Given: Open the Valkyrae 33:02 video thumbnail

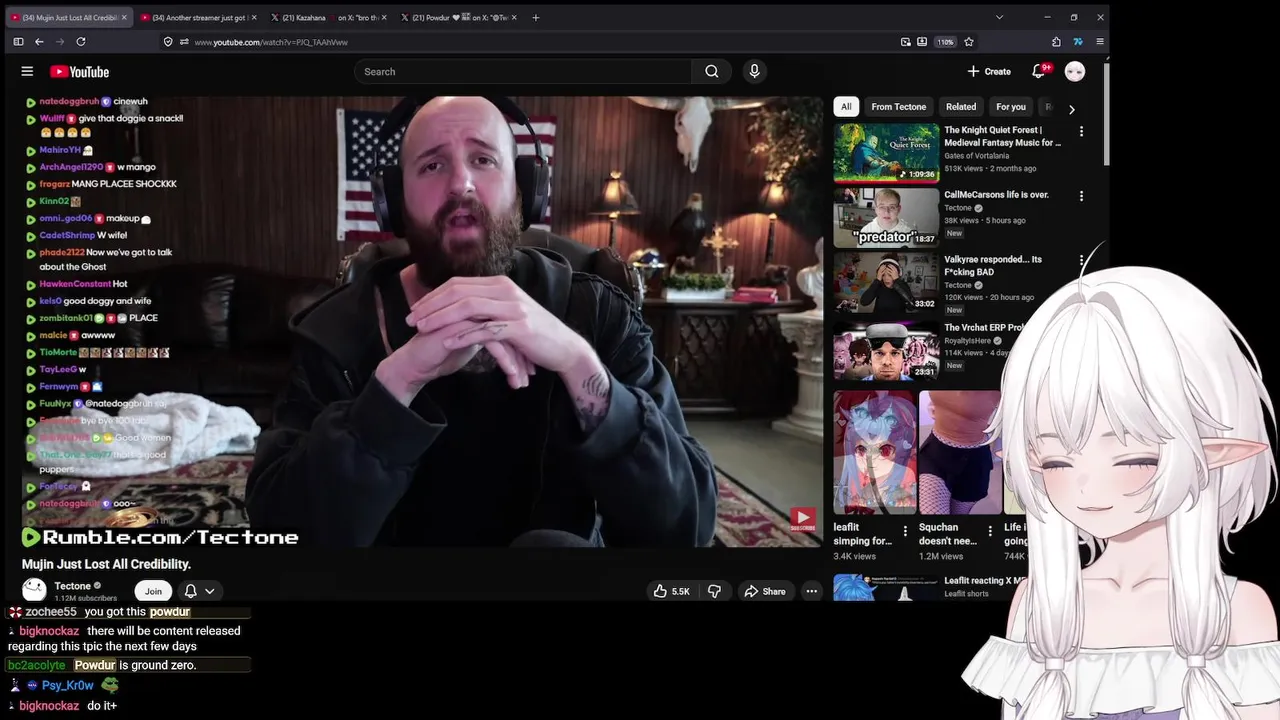Looking at the screenshot, I should [x=886, y=282].
